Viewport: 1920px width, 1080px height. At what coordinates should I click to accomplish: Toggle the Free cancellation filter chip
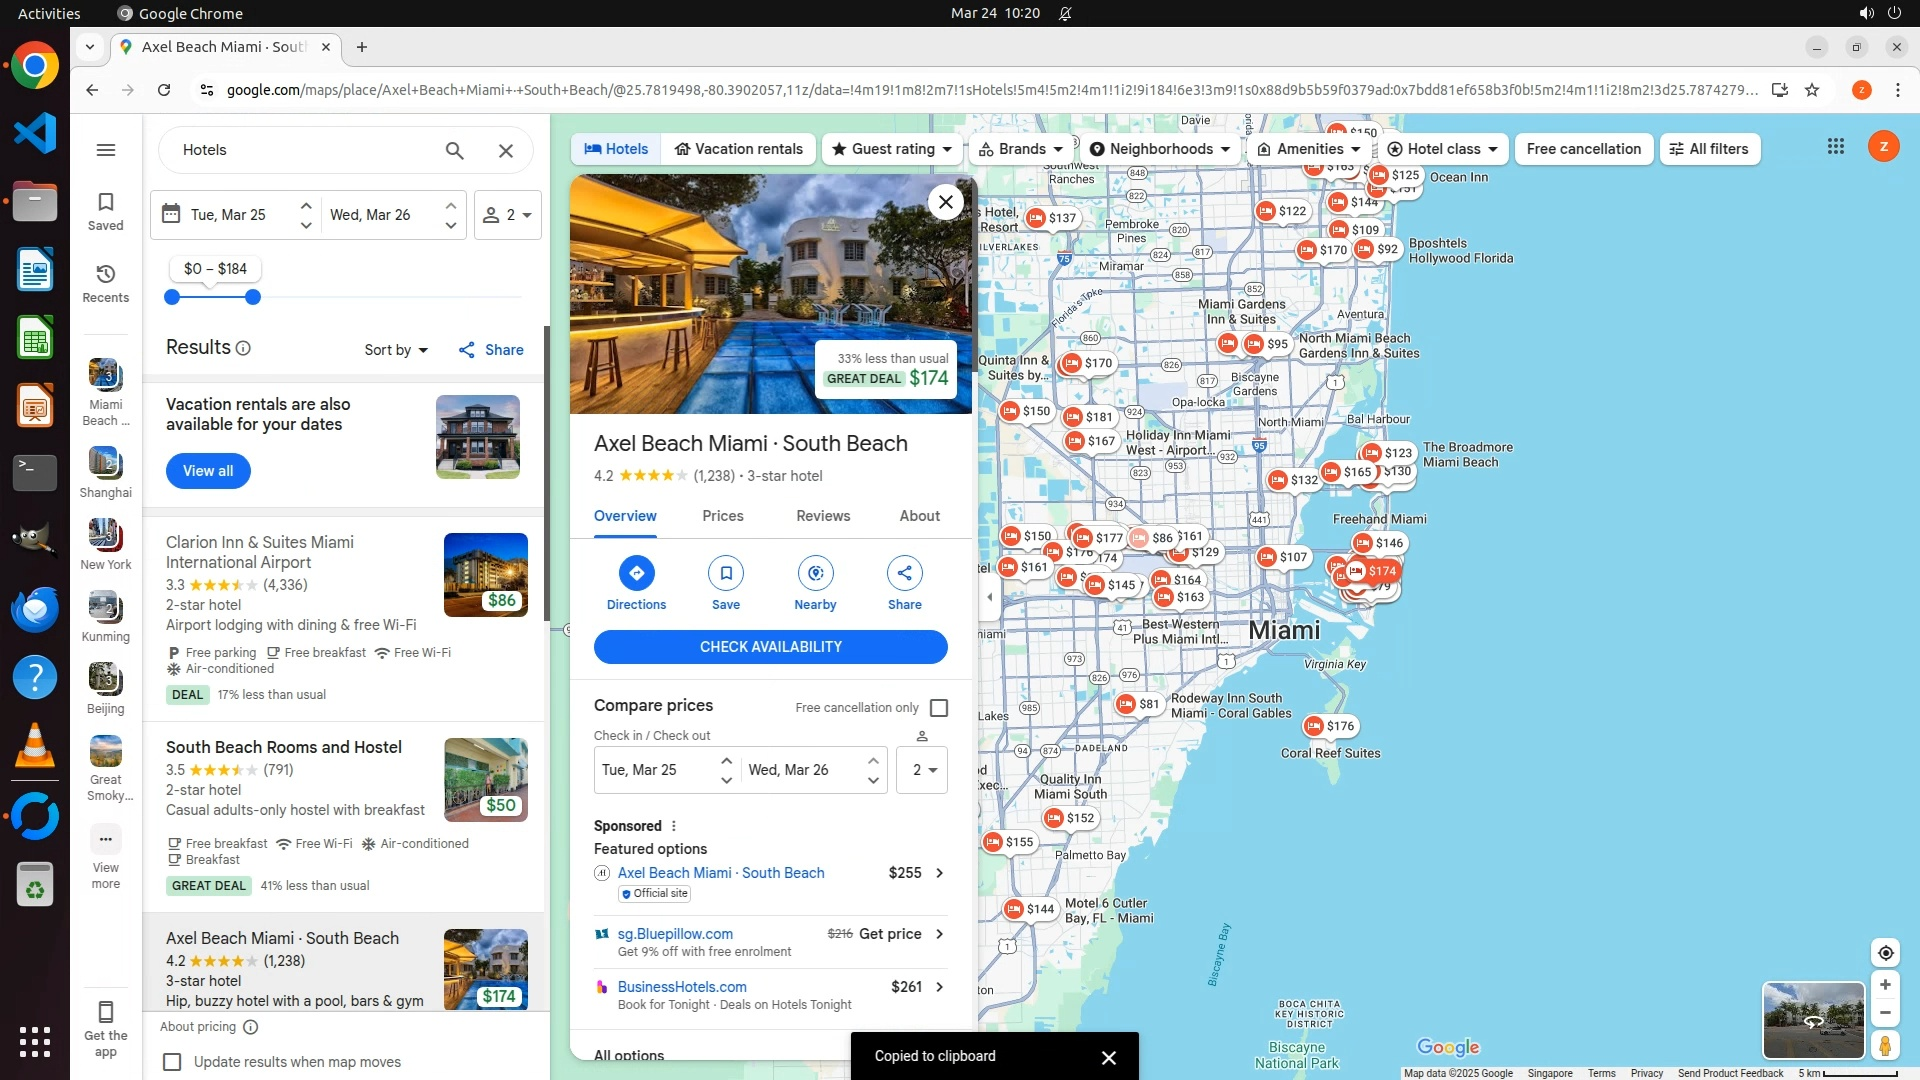tap(1583, 149)
